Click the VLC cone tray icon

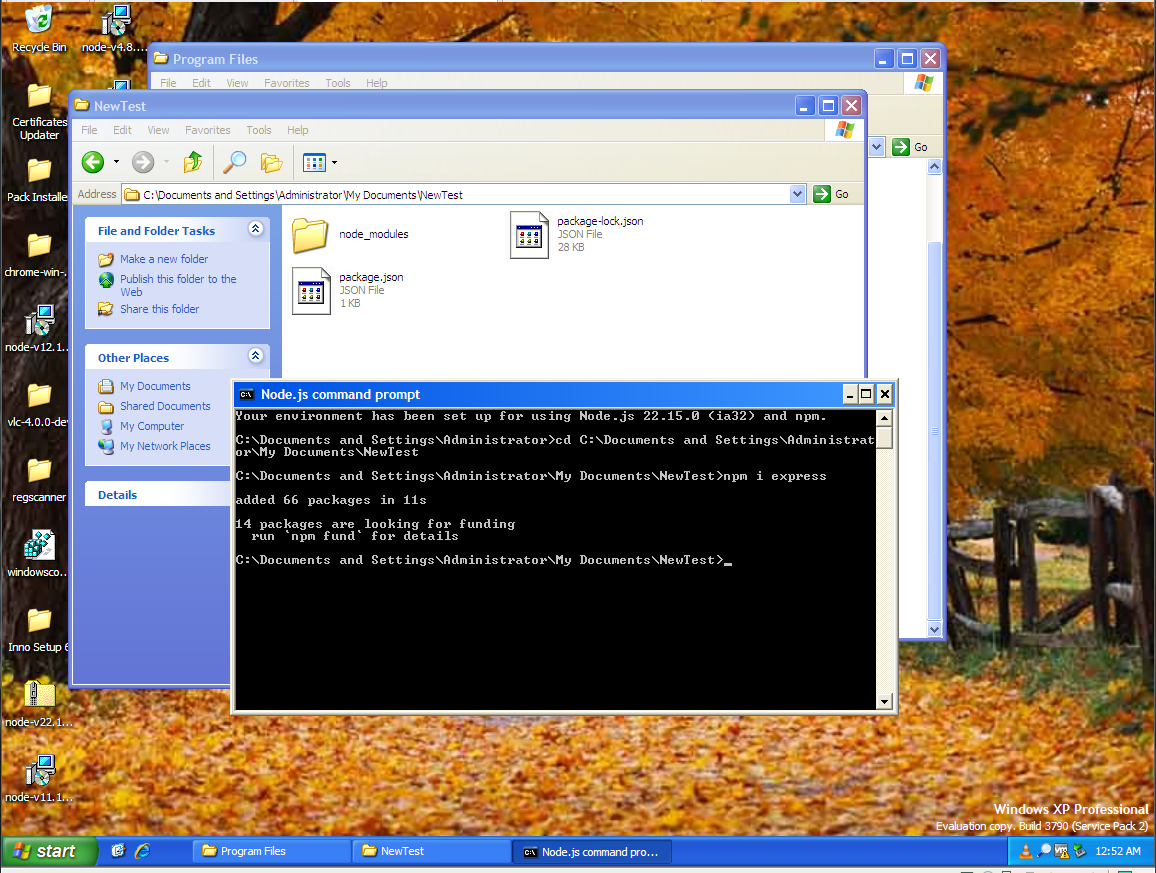tap(1026, 852)
